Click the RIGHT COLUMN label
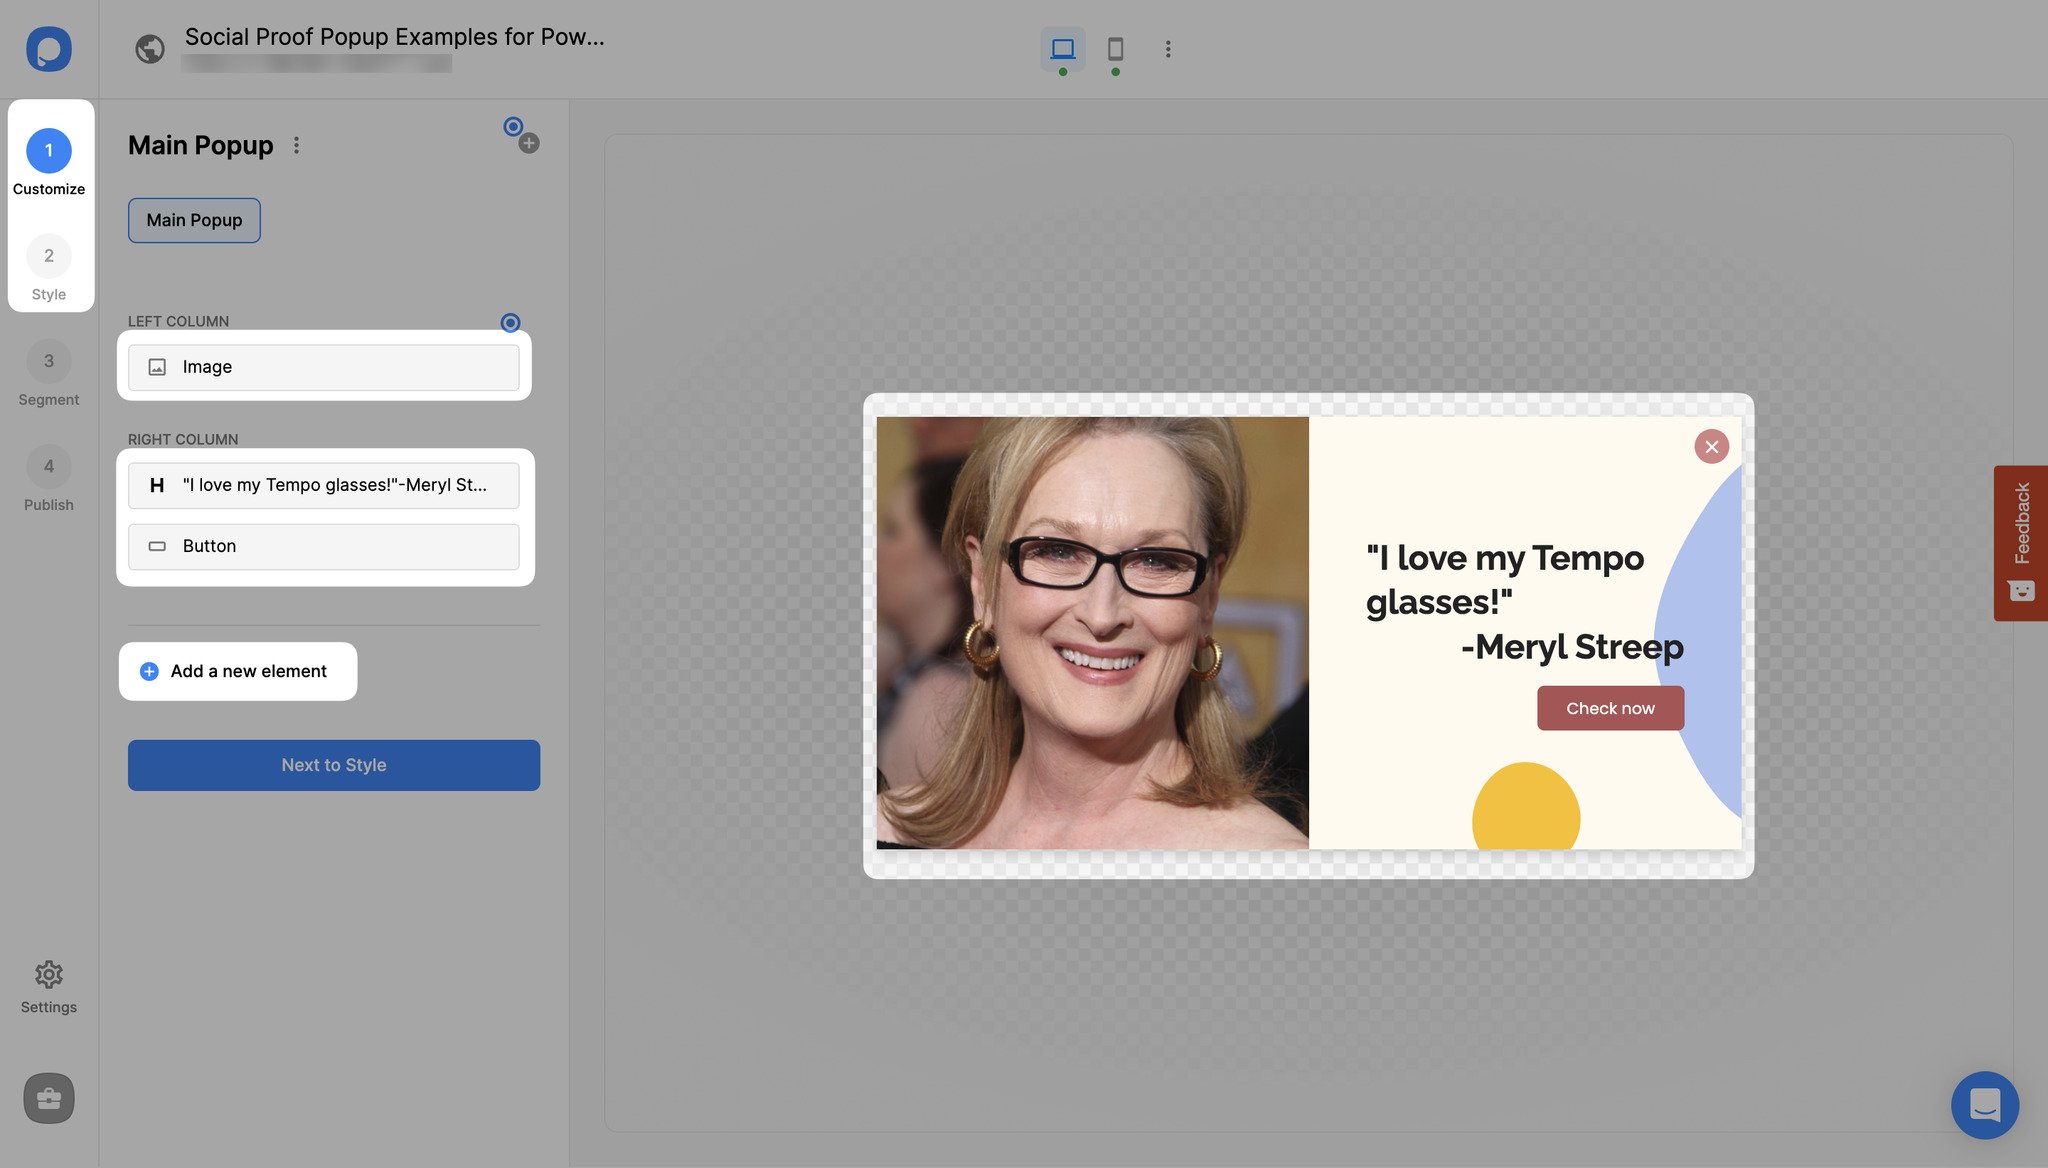This screenshot has width=2048, height=1168. [x=183, y=439]
